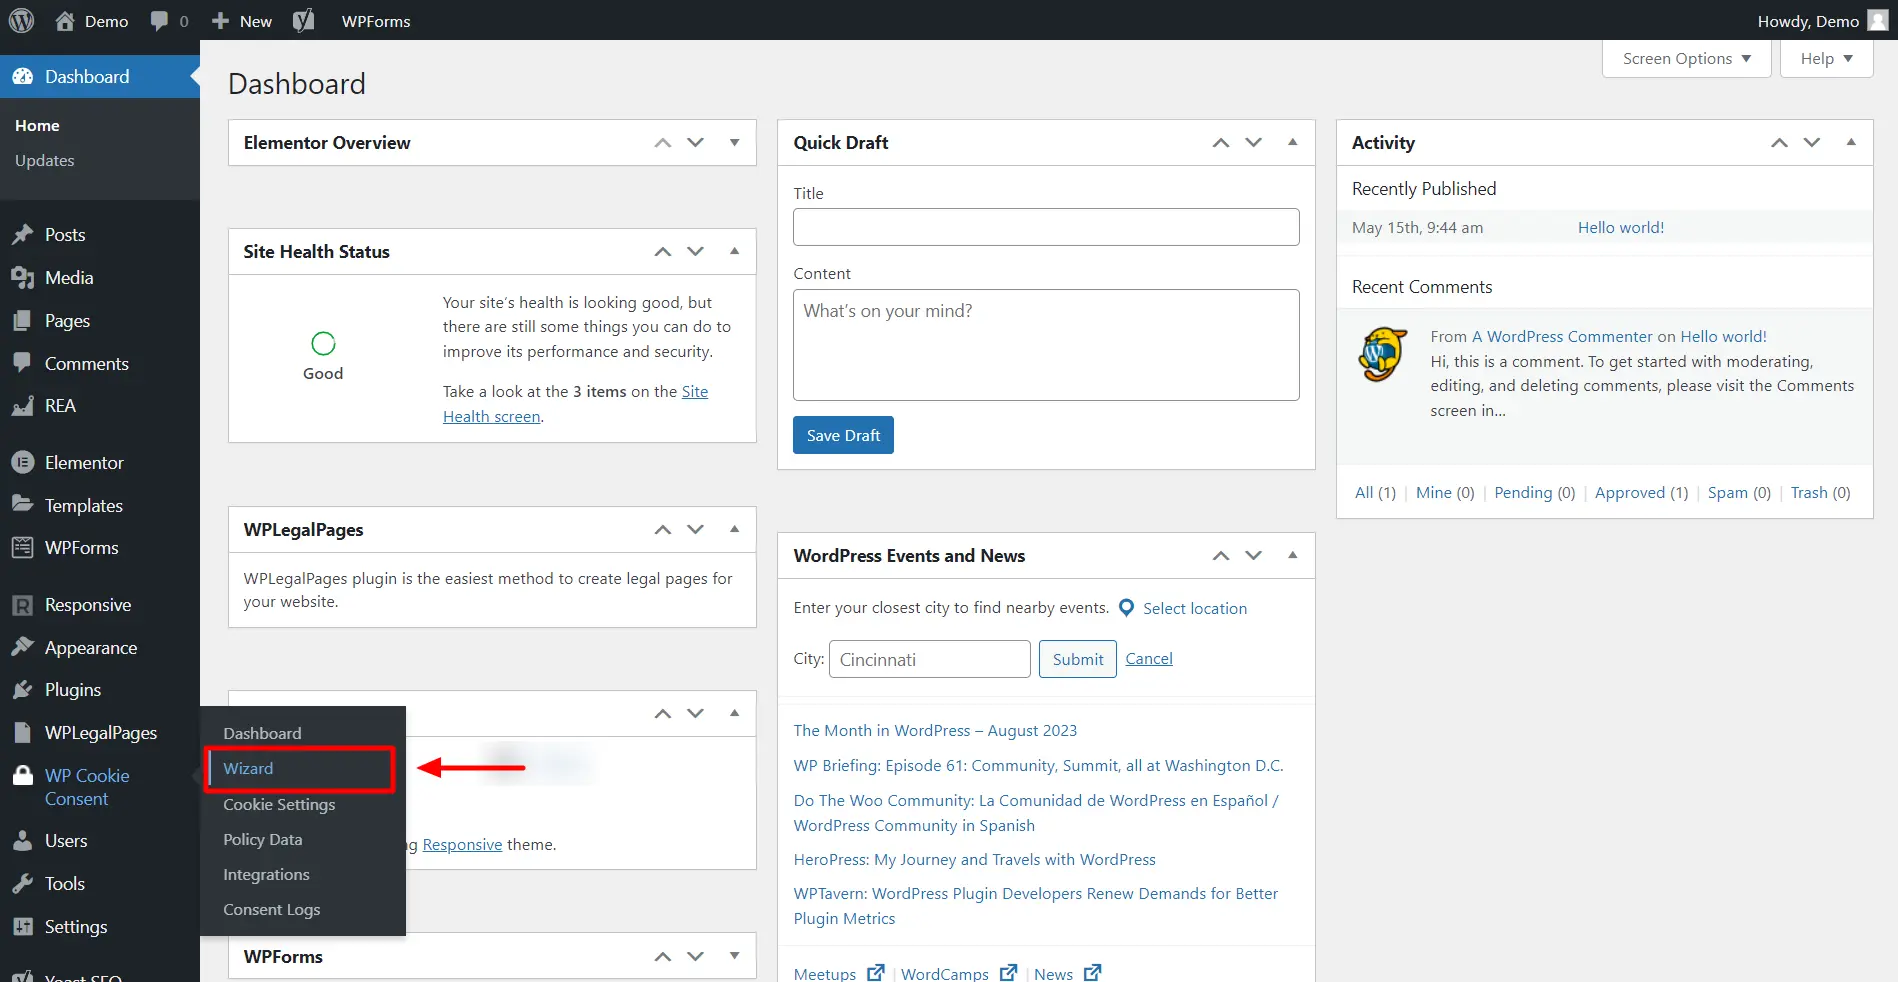The height and width of the screenshot is (982, 1898).
Task: Open the Hello world! post link
Action: 1620,227
